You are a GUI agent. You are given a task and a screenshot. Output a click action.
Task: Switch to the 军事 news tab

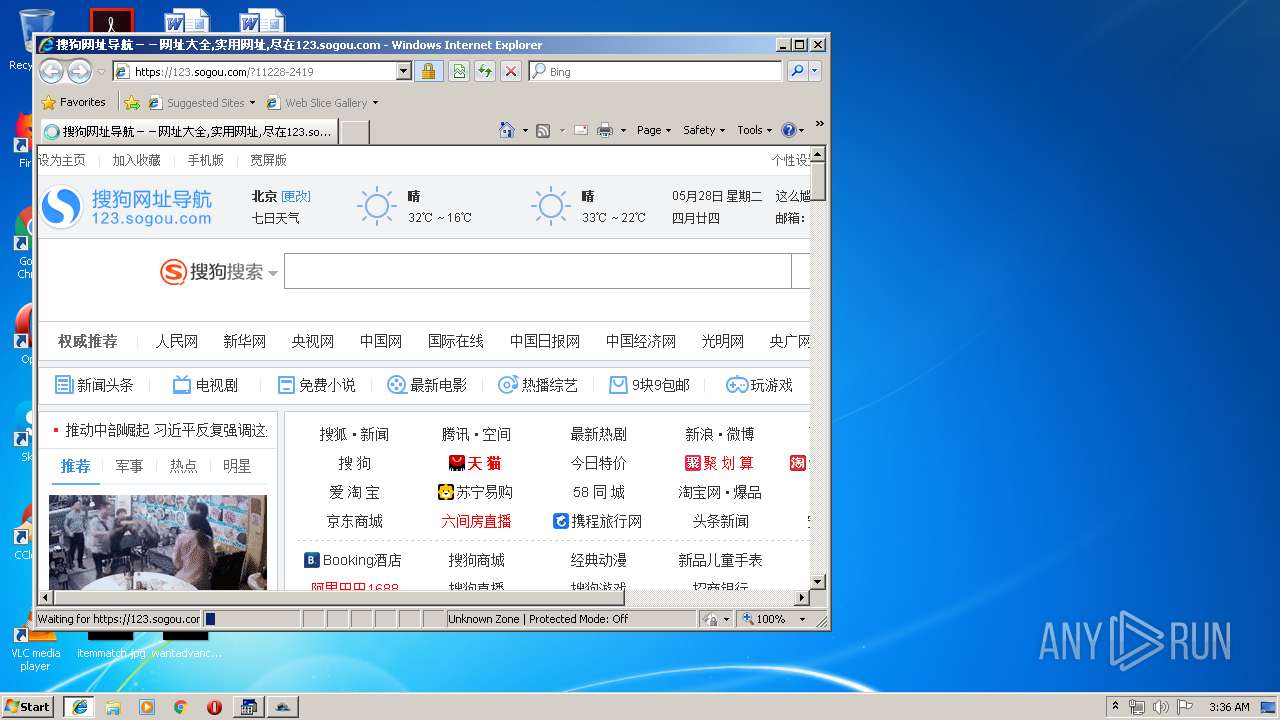[129, 466]
